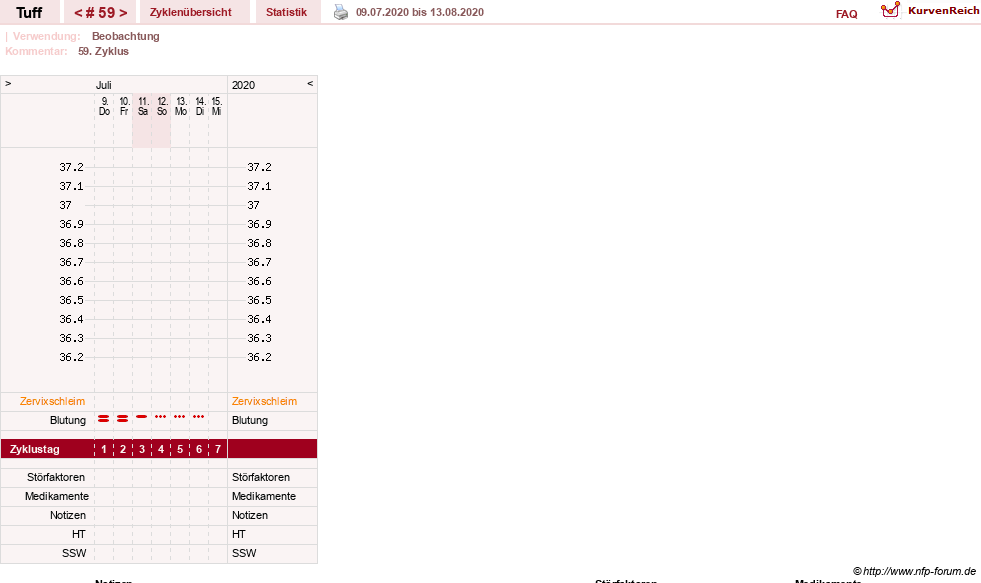Click the KurvenReich logo icon
The image size is (981, 583).
click(890, 10)
